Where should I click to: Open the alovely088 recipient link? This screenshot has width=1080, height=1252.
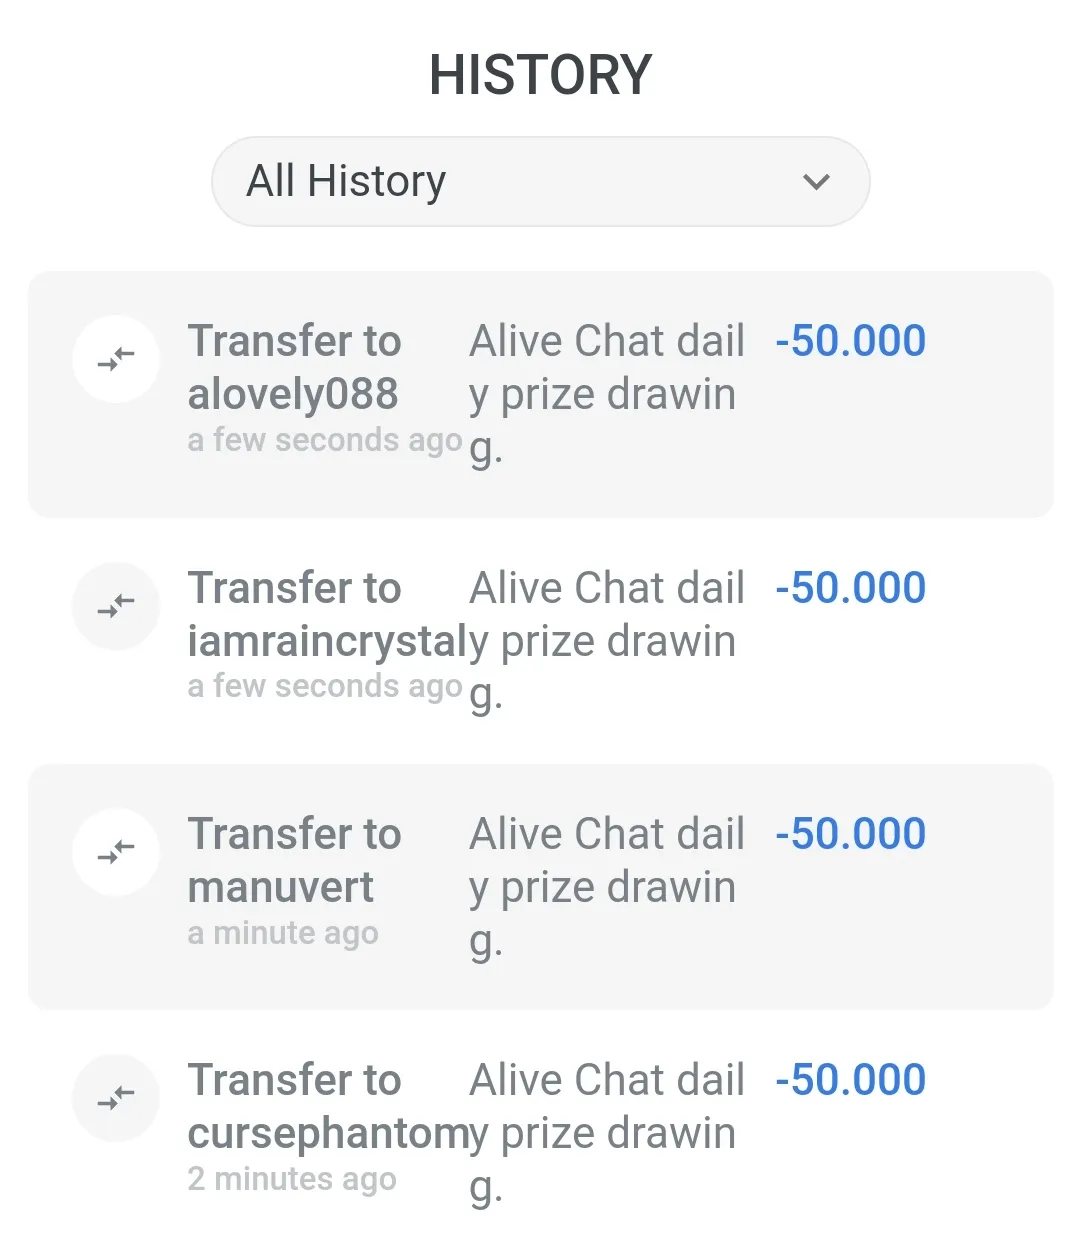coord(293,394)
